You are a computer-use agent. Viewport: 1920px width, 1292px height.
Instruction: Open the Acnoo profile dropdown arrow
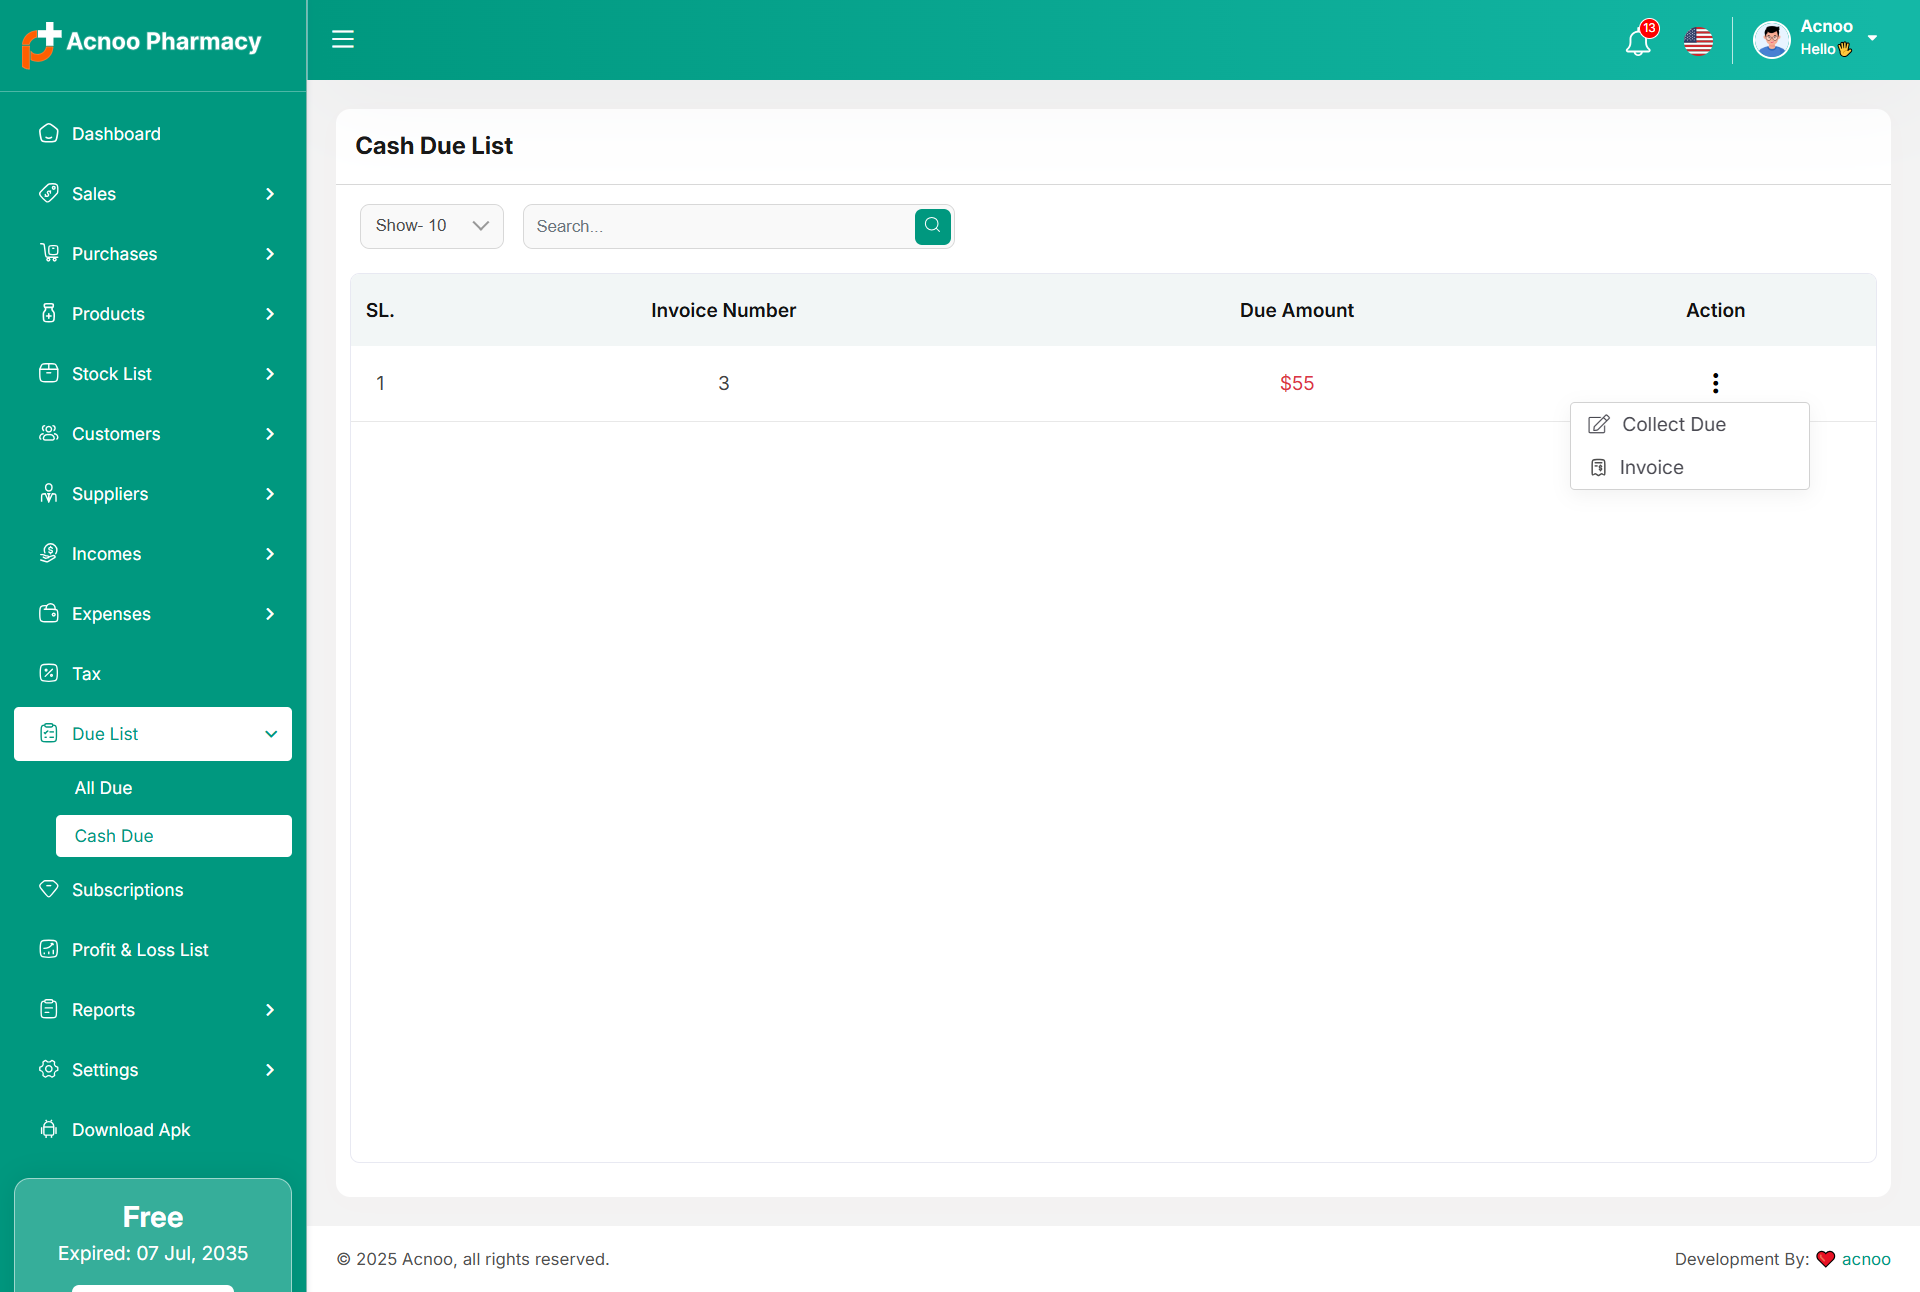[1872, 38]
